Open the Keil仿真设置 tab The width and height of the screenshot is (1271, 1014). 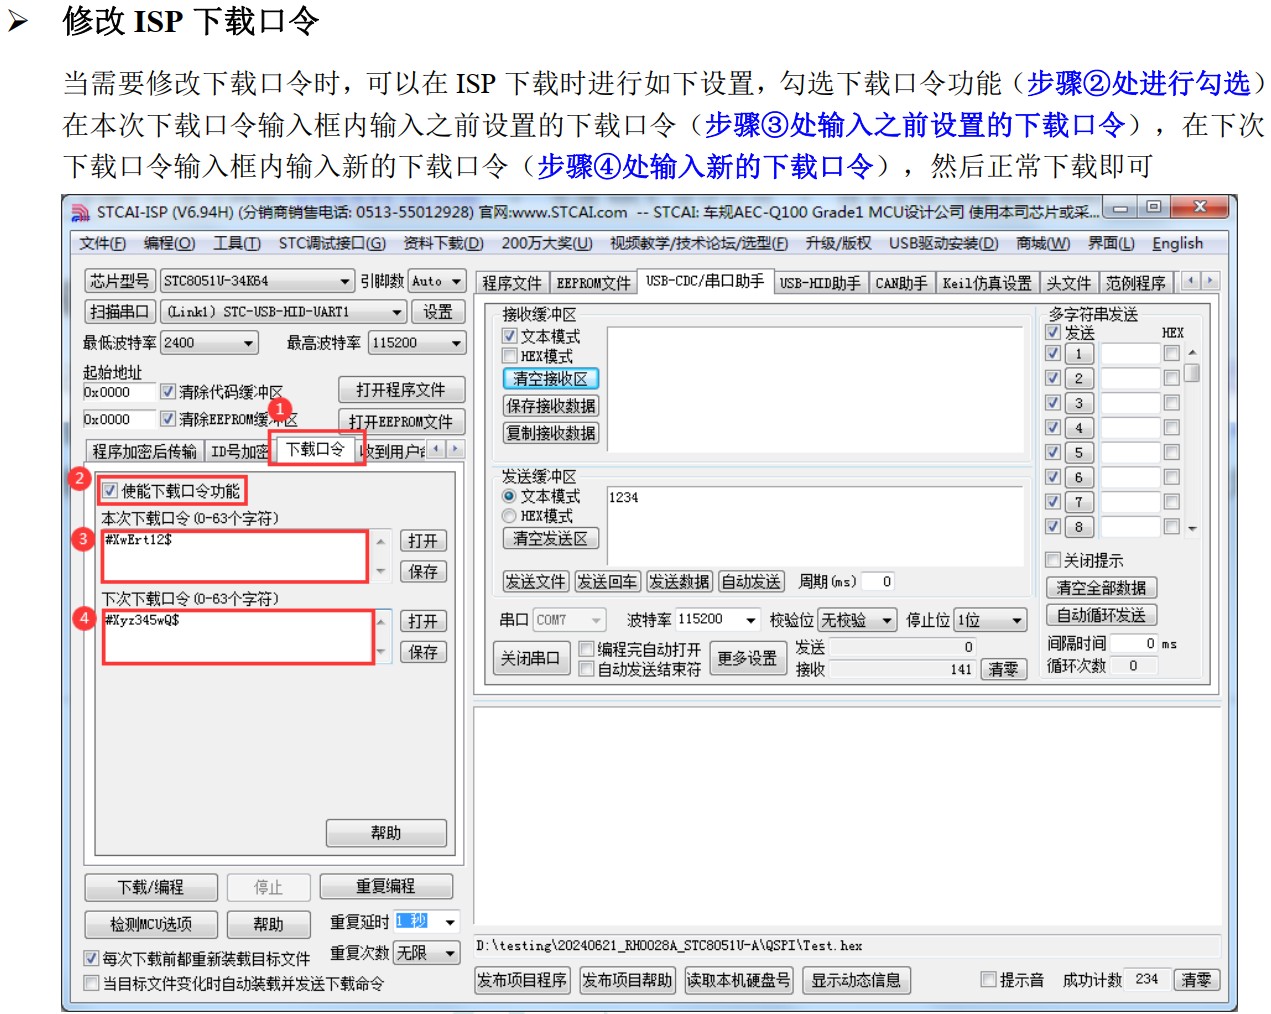pos(987,283)
